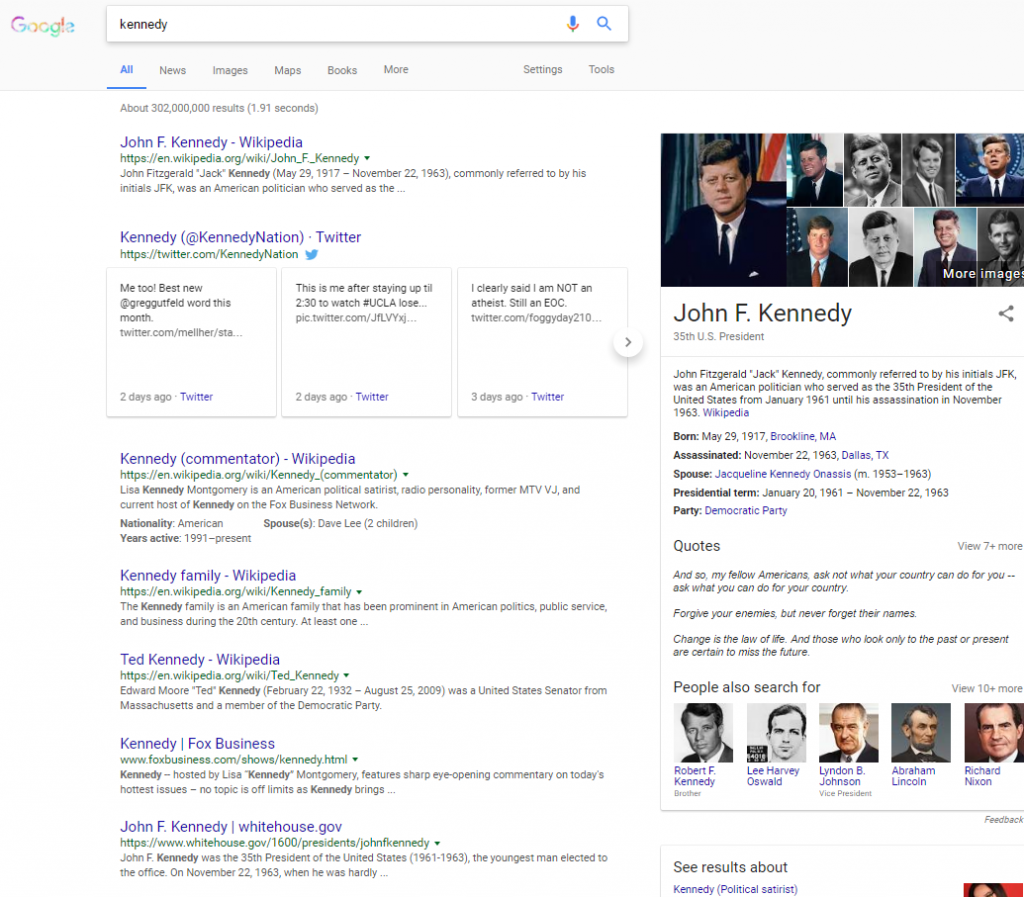
Task: Open Jacqueline Kennedy Onassis link
Action: 782,474
